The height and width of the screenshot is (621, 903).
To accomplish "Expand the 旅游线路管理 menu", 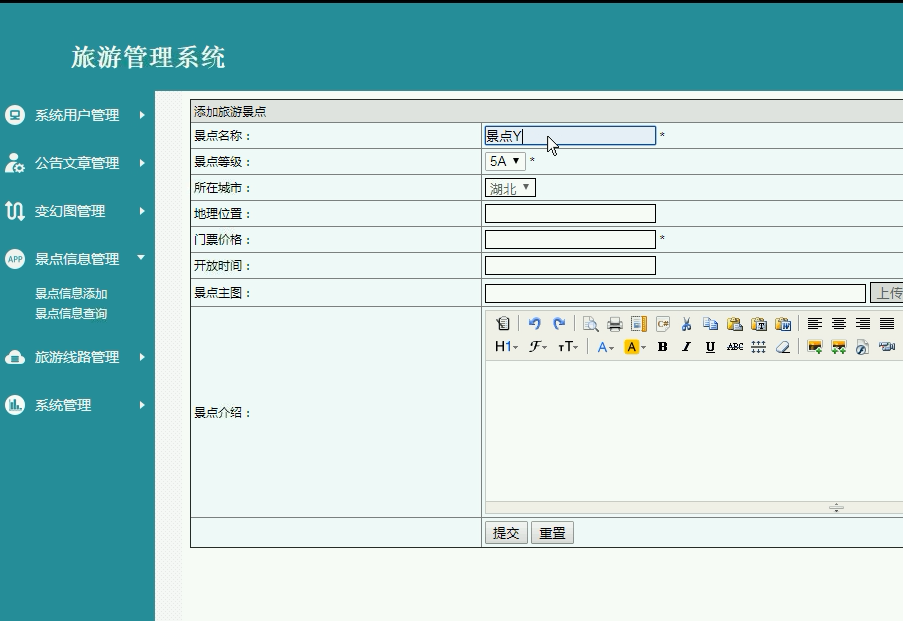I will [77, 357].
